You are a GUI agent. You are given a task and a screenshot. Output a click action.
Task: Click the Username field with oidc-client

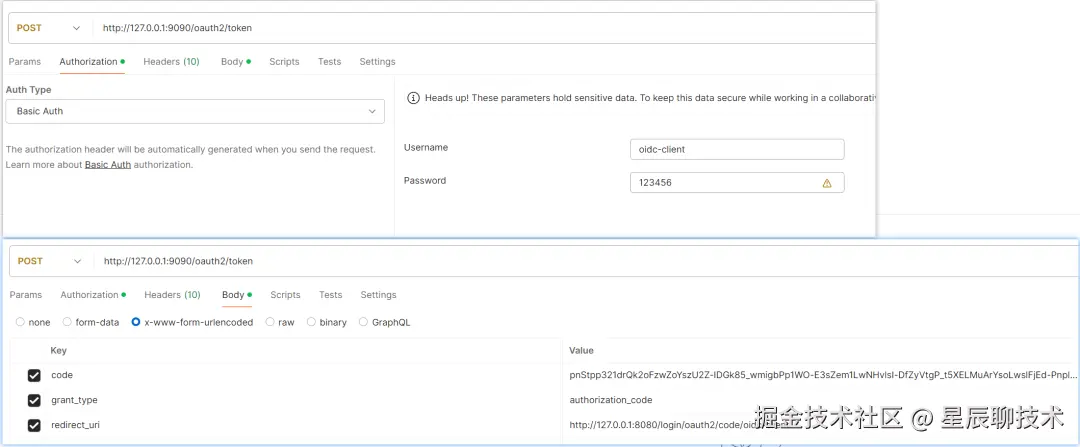coord(737,149)
